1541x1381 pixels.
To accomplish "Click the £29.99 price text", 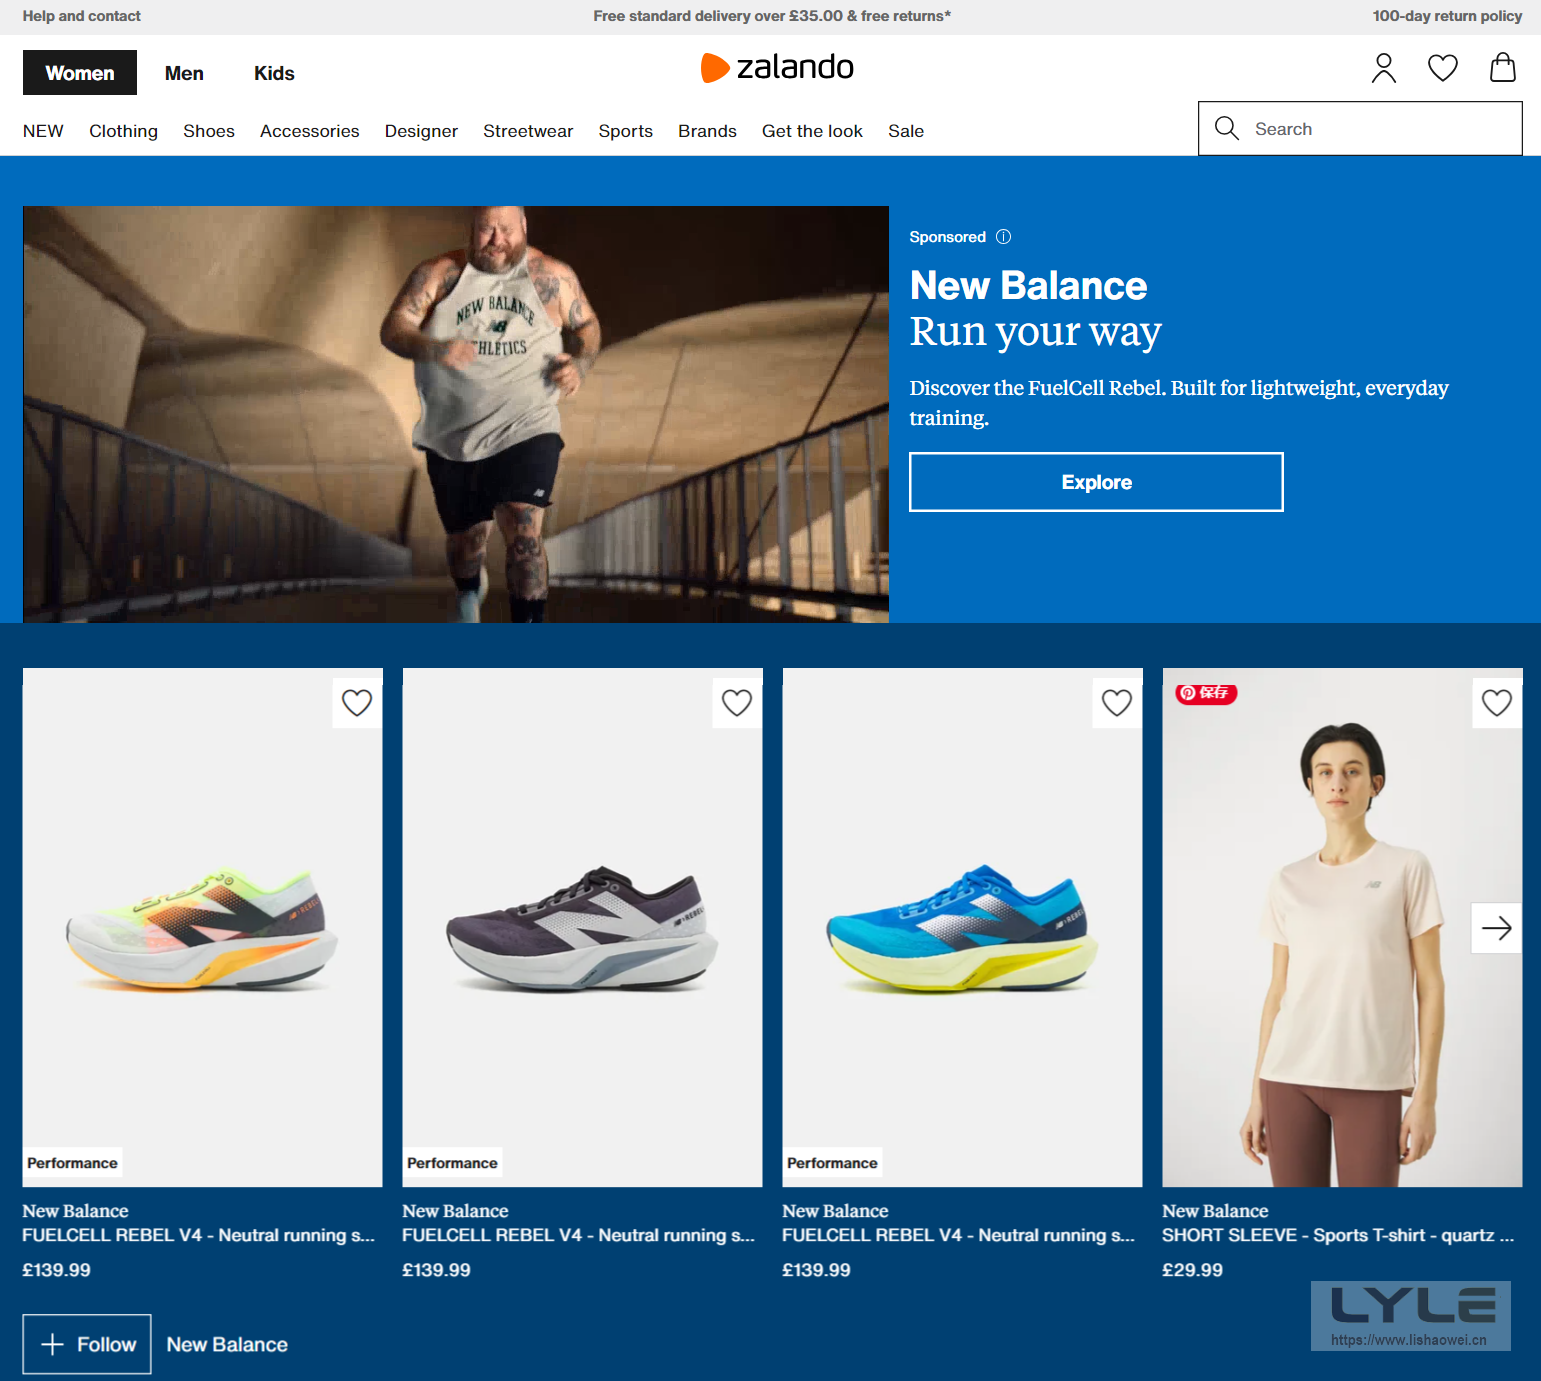I will point(1192,1270).
